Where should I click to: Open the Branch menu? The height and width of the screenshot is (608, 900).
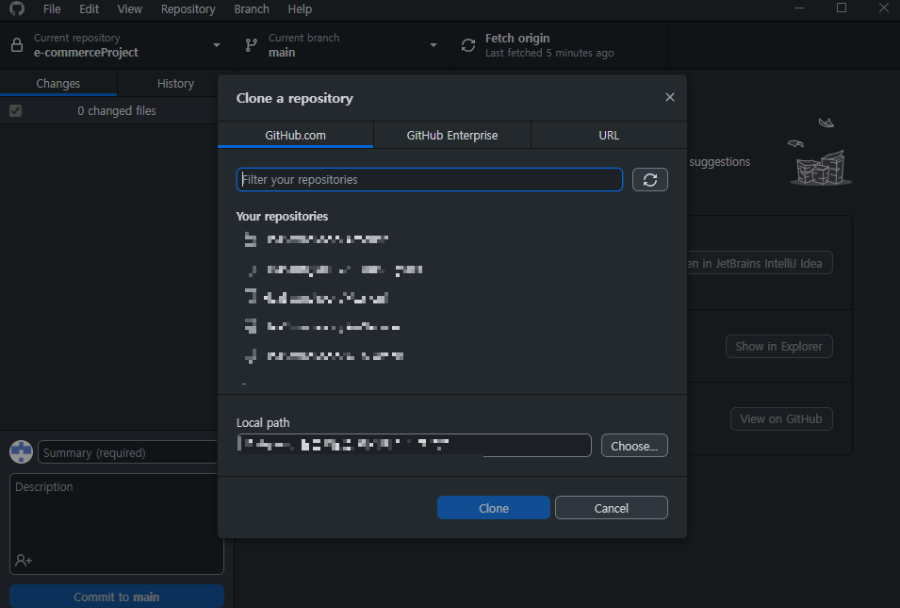251,9
